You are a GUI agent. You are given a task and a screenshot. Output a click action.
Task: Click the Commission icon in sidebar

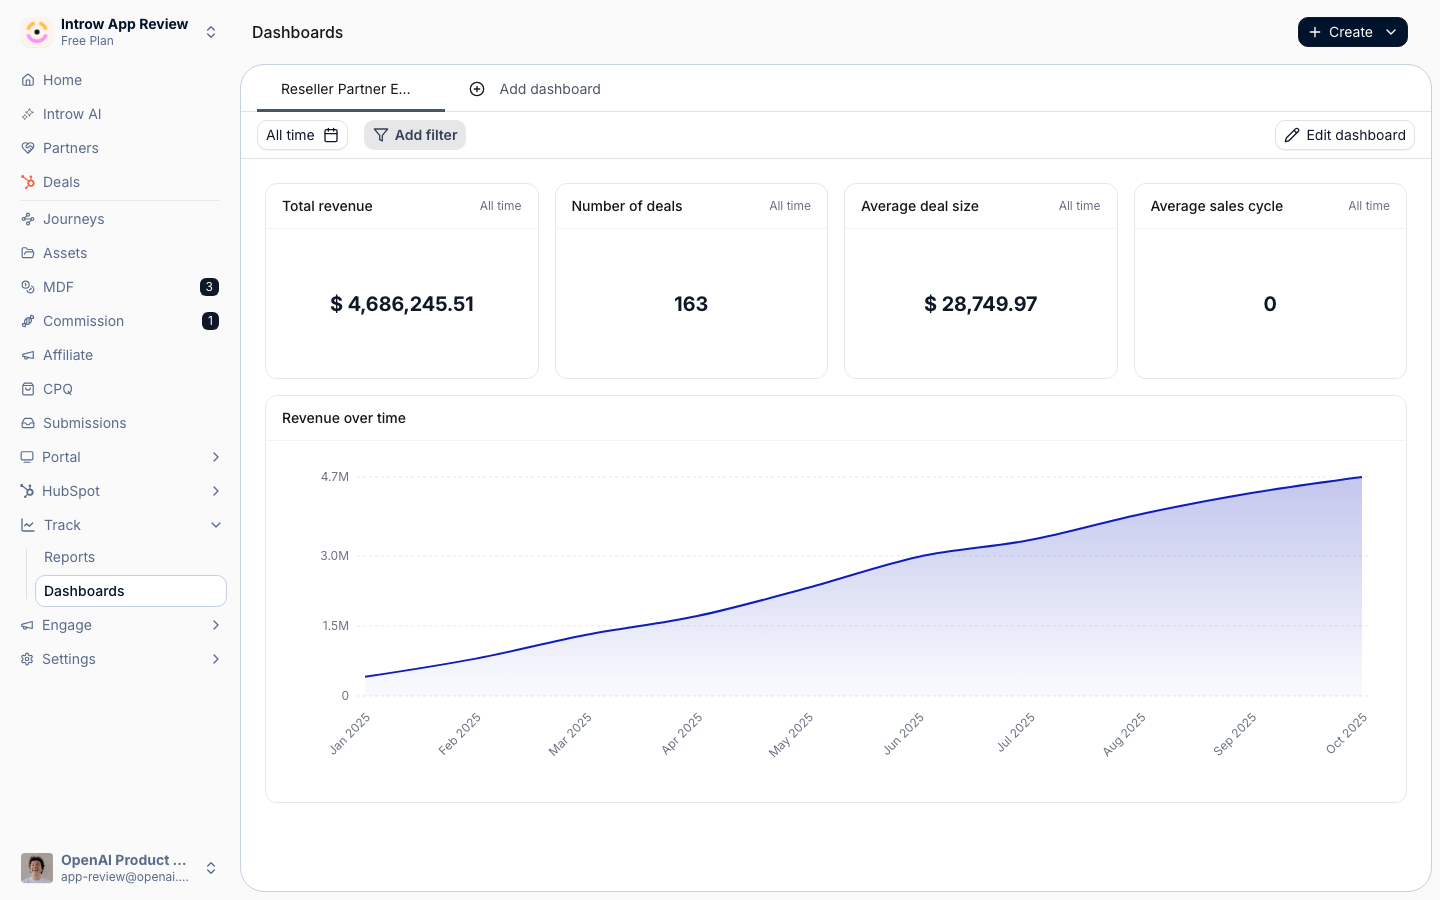28,321
